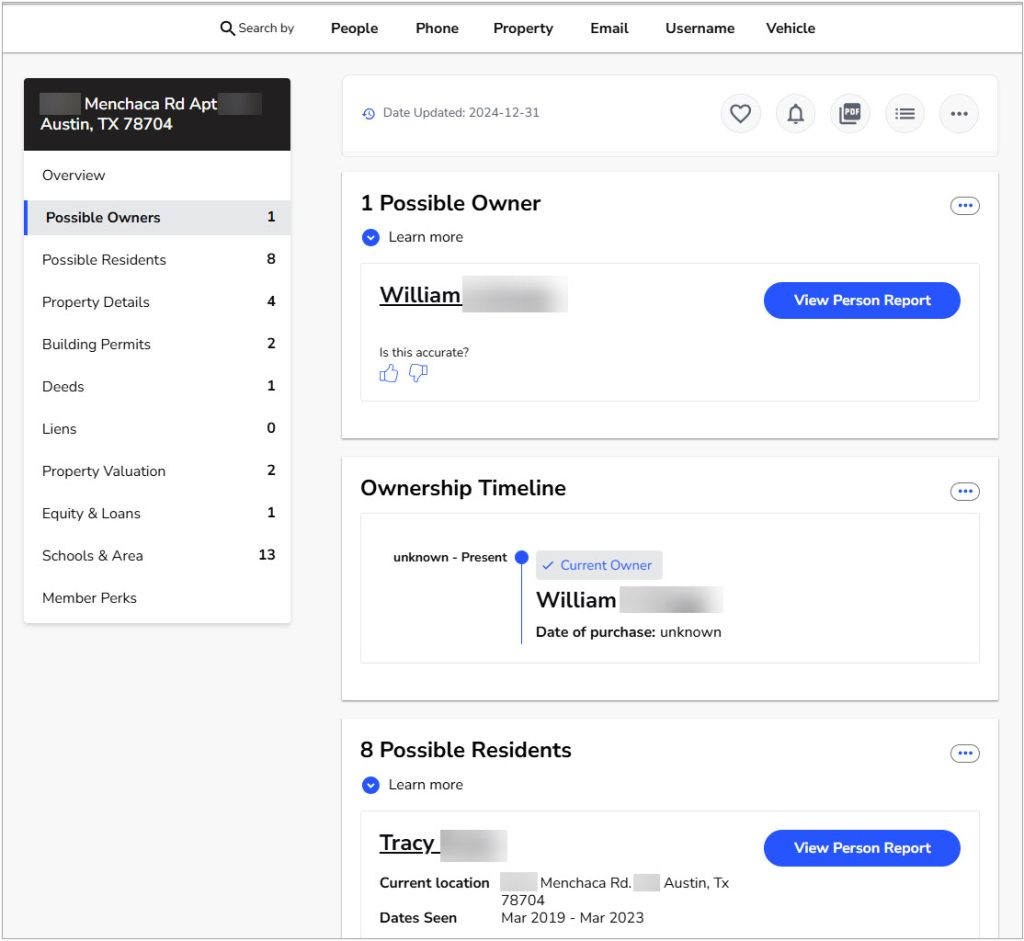Expand Learn more under Possible Residents

(413, 785)
